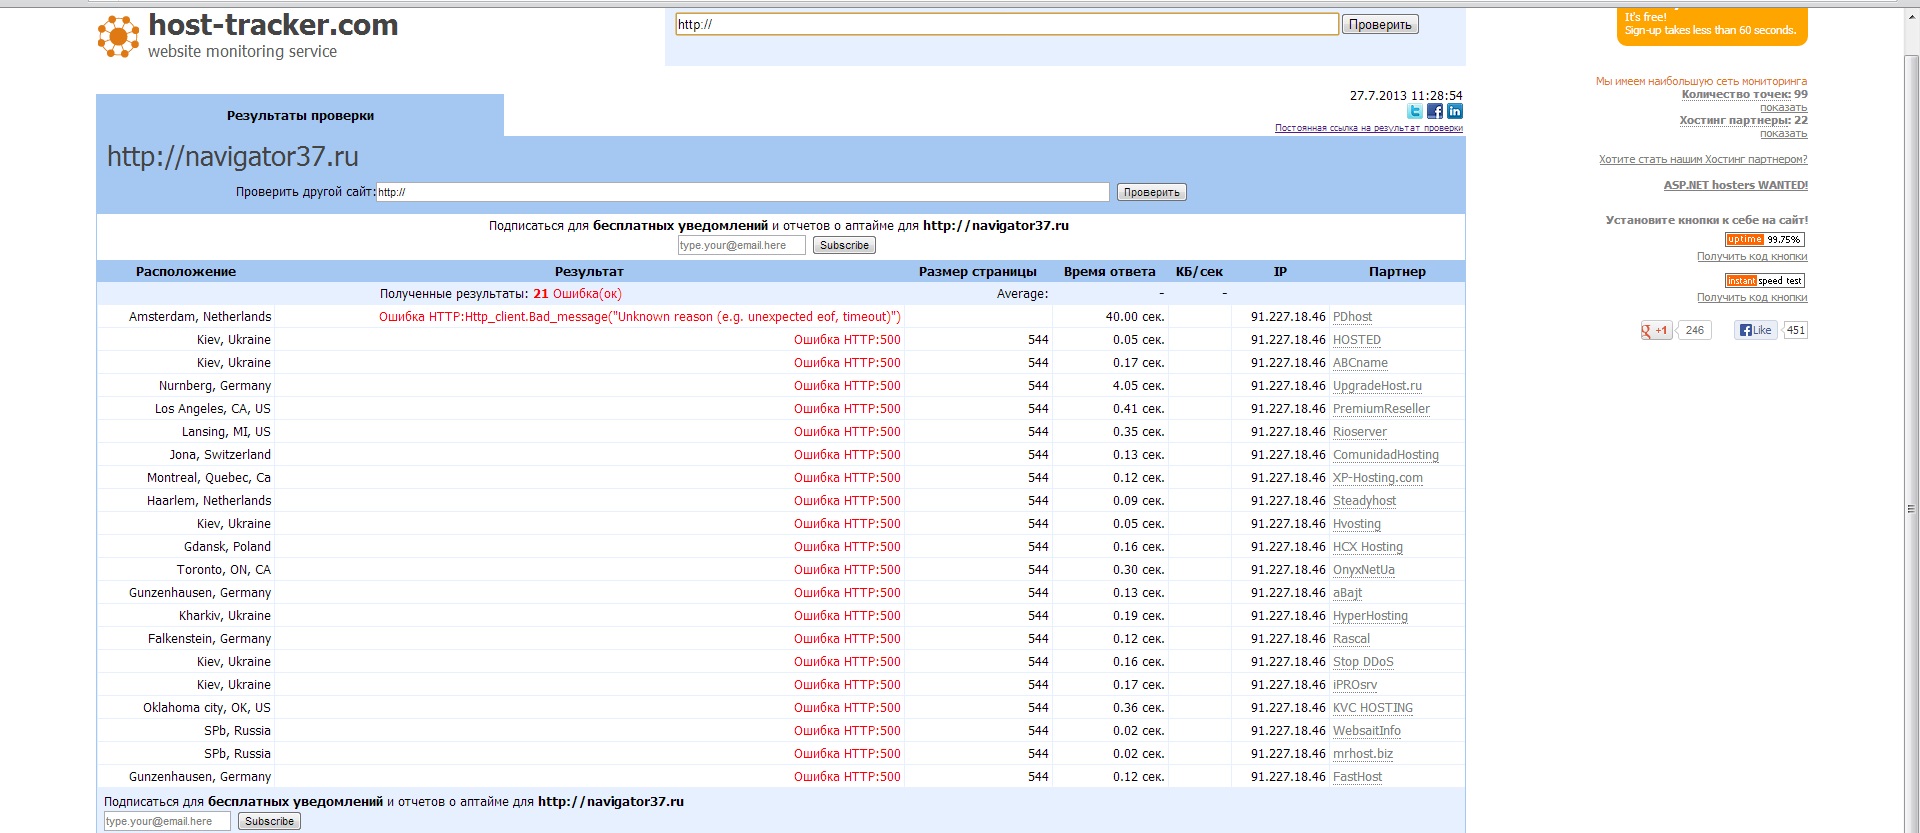The image size is (1920, 833).
Task: Click Получить код кнопки under uptime badge
Action: point(1752,257)
